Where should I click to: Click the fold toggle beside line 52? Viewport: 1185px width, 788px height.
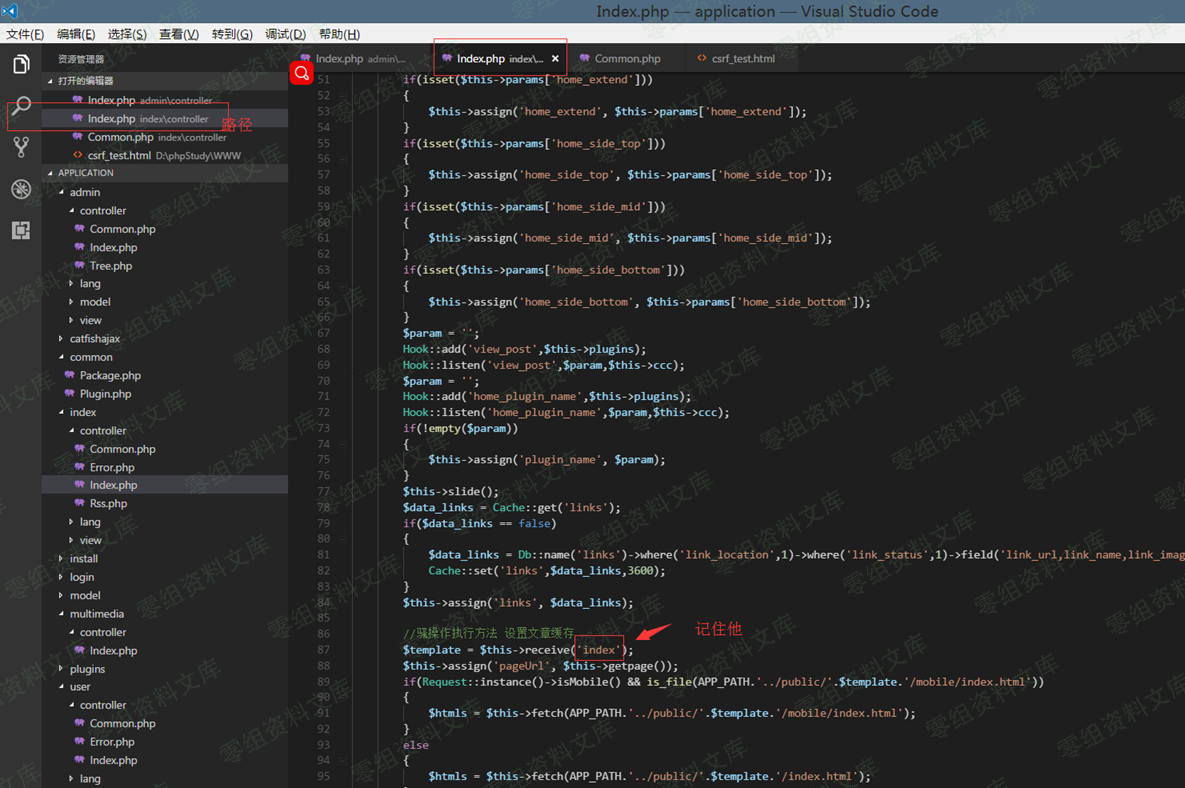[343, 96]
